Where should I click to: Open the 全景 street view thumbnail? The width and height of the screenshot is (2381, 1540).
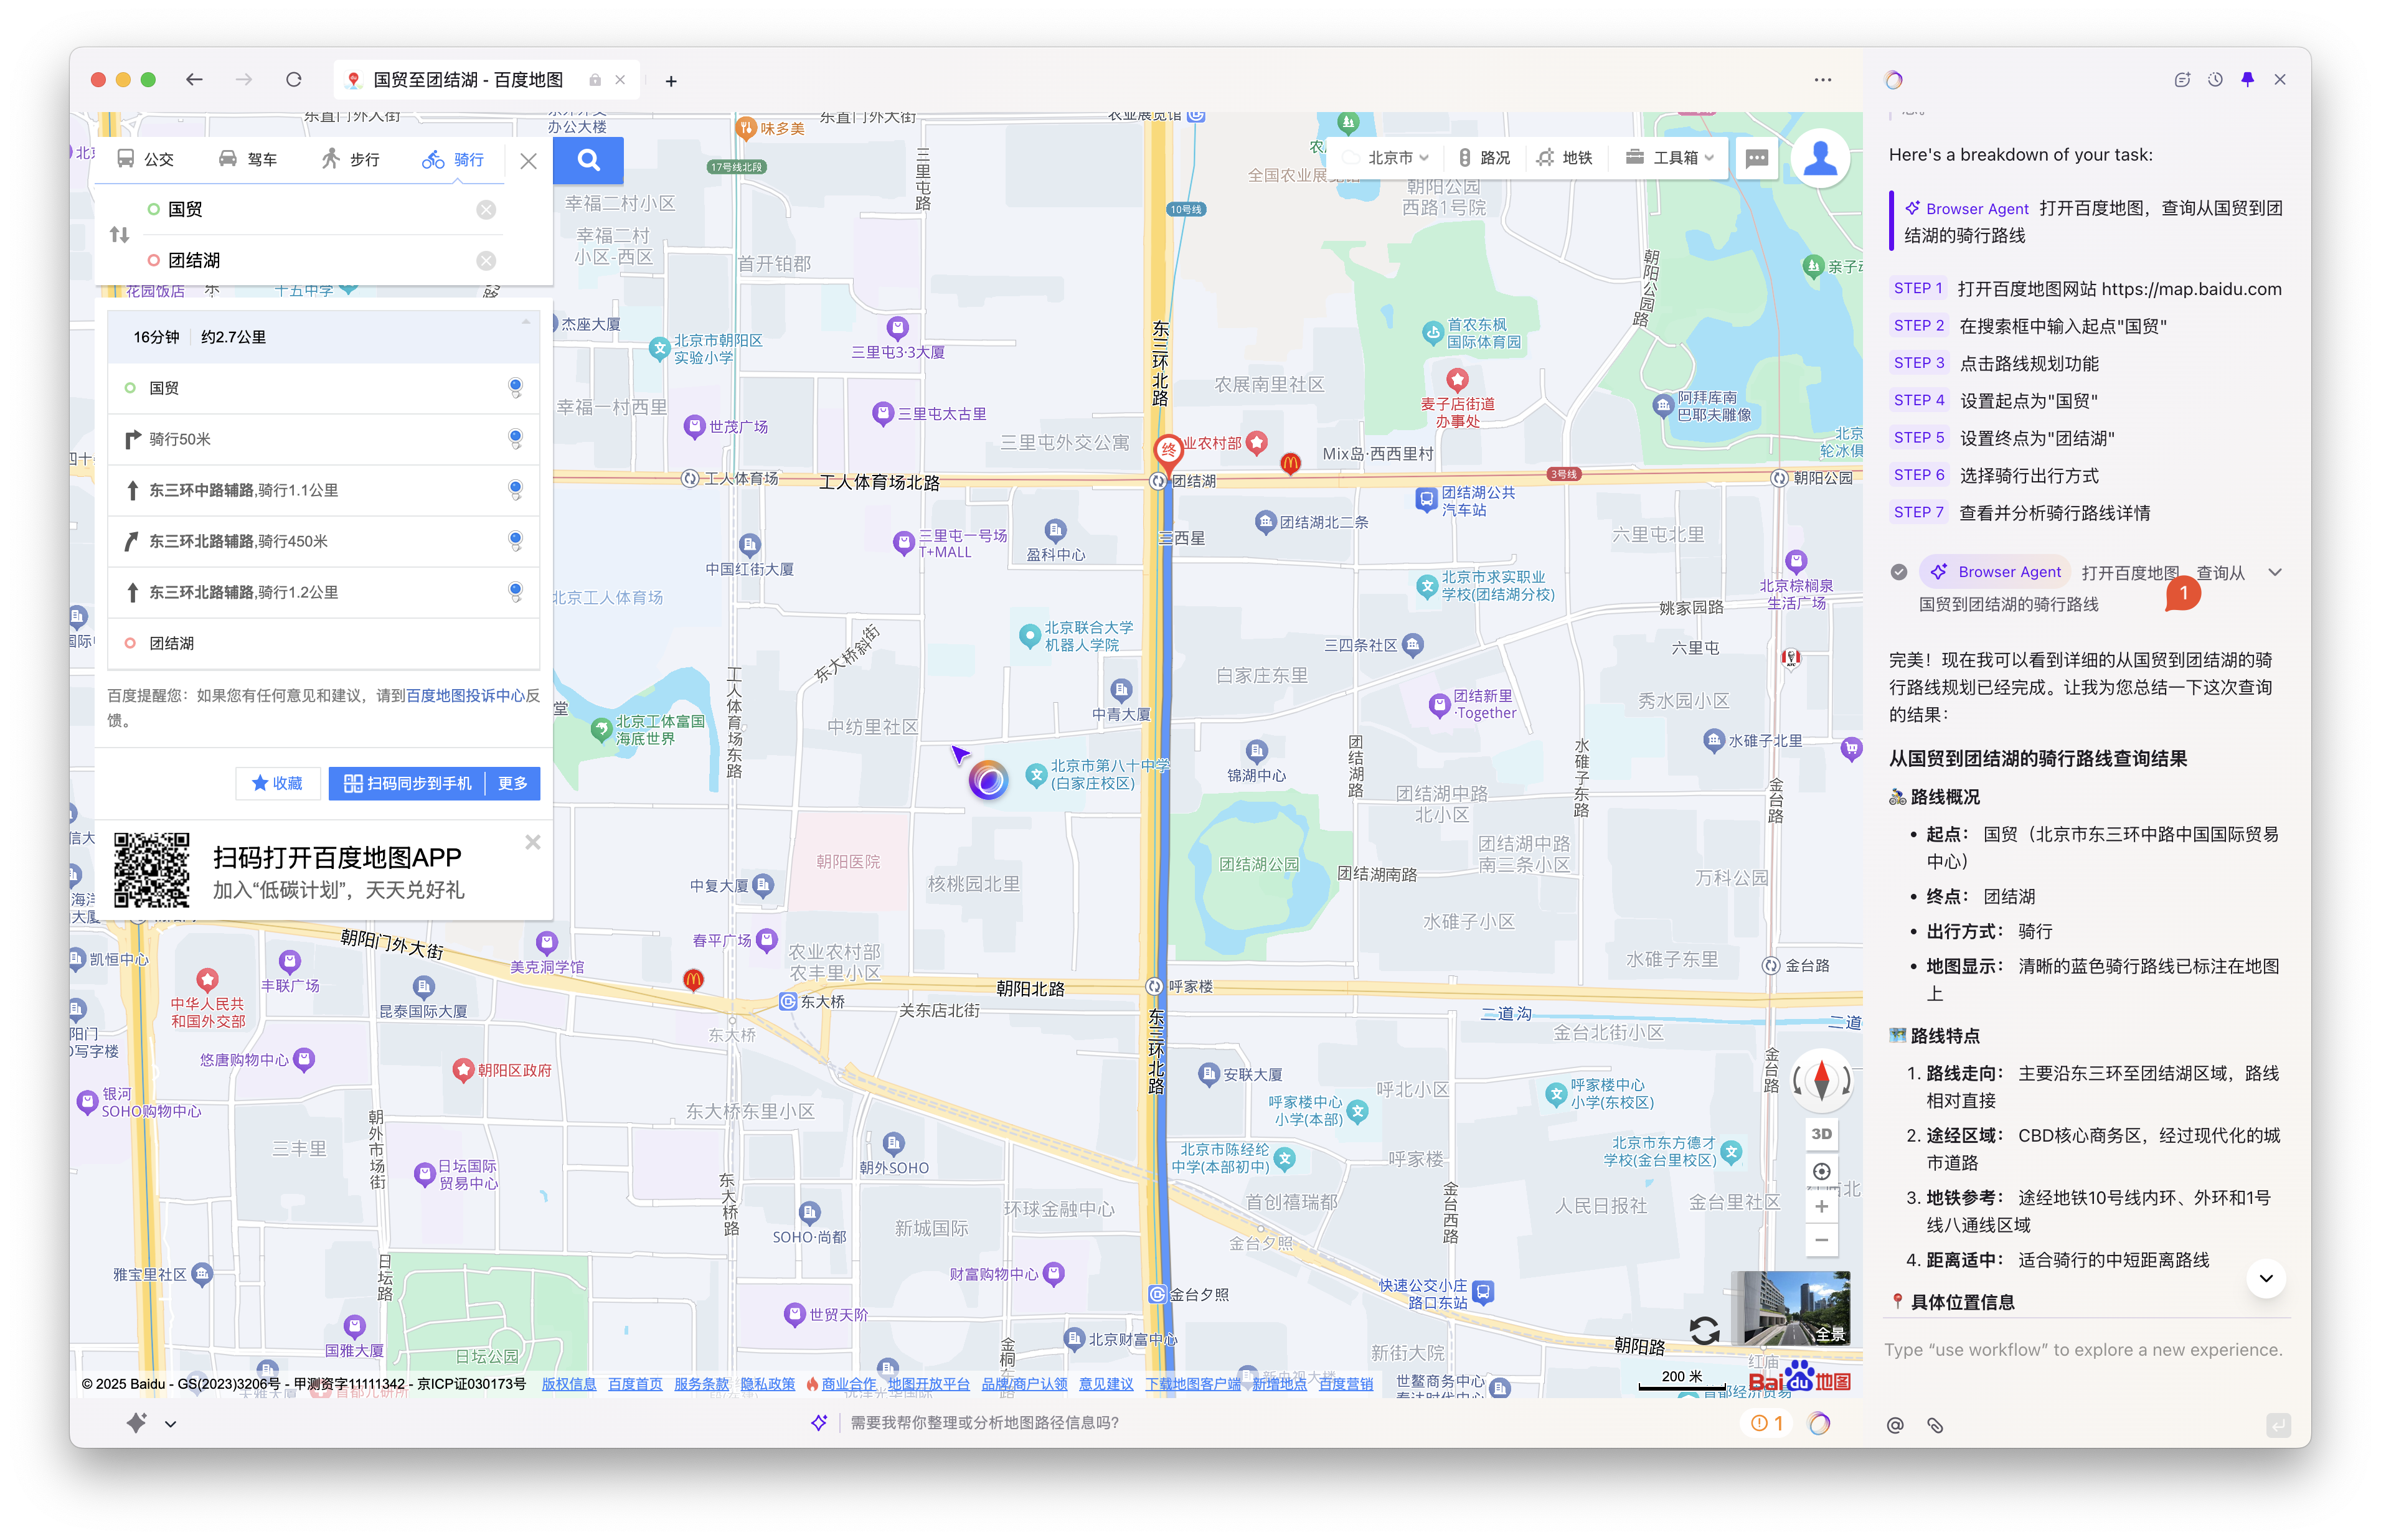(x=1791, y=1308)
